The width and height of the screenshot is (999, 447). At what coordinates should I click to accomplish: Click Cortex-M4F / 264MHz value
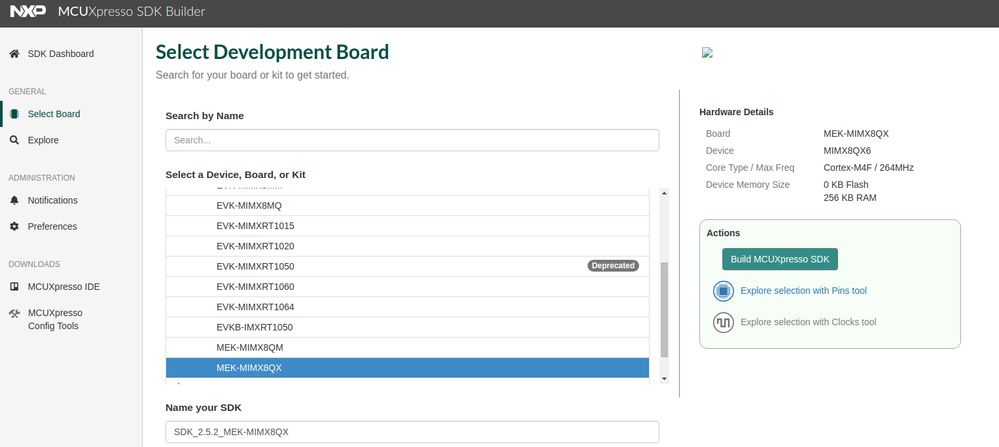[x=869, y=168]
